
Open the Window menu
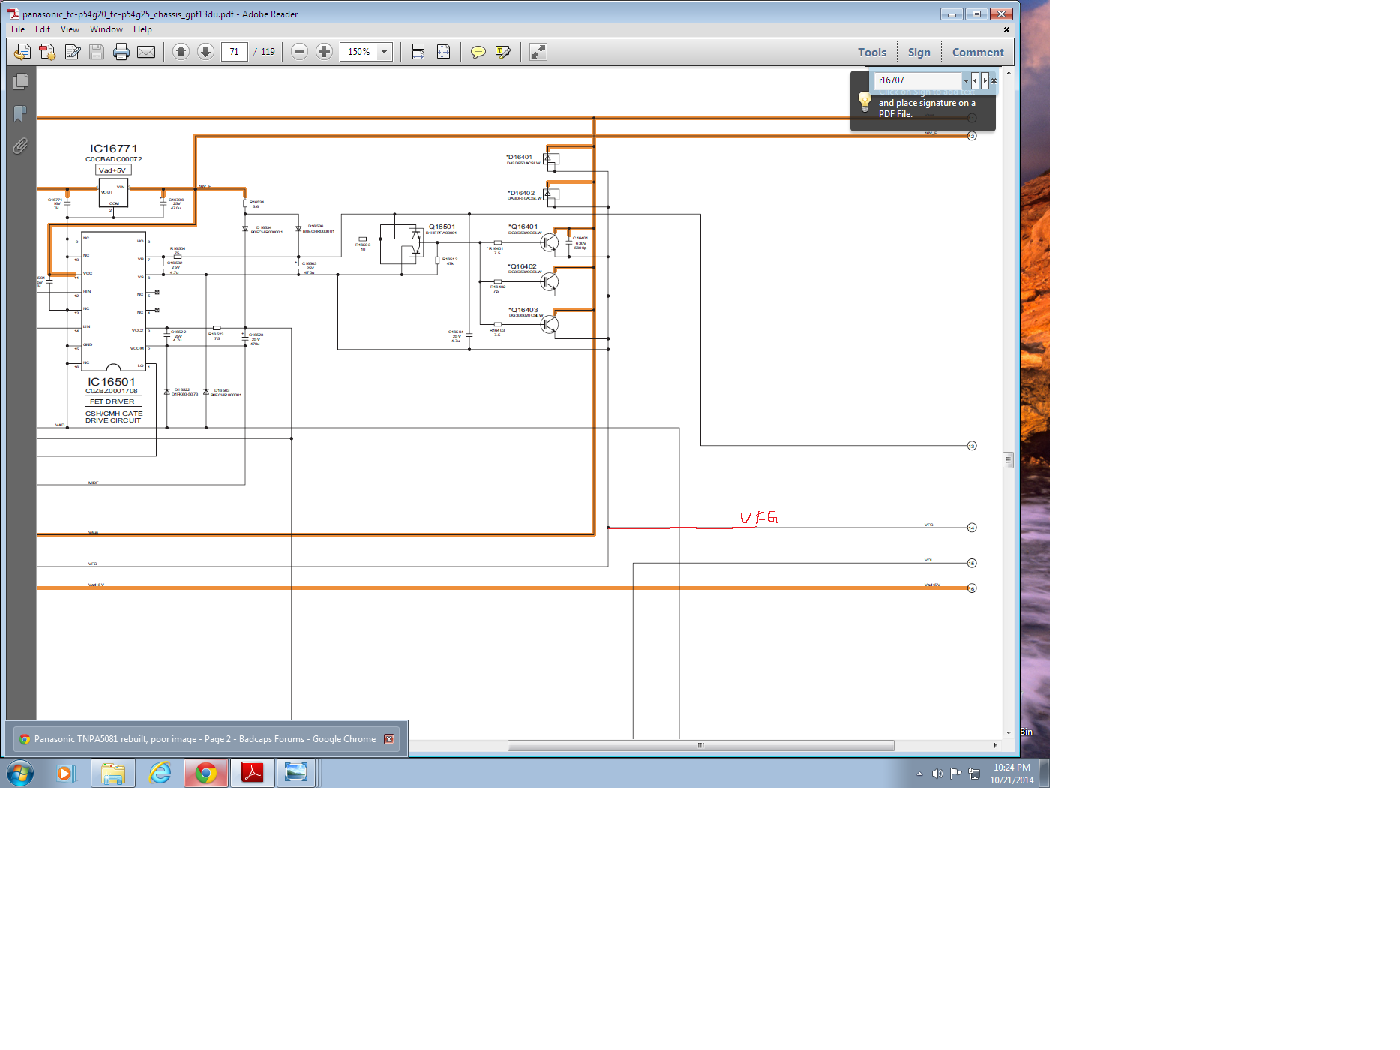click(x=106, y=29)
